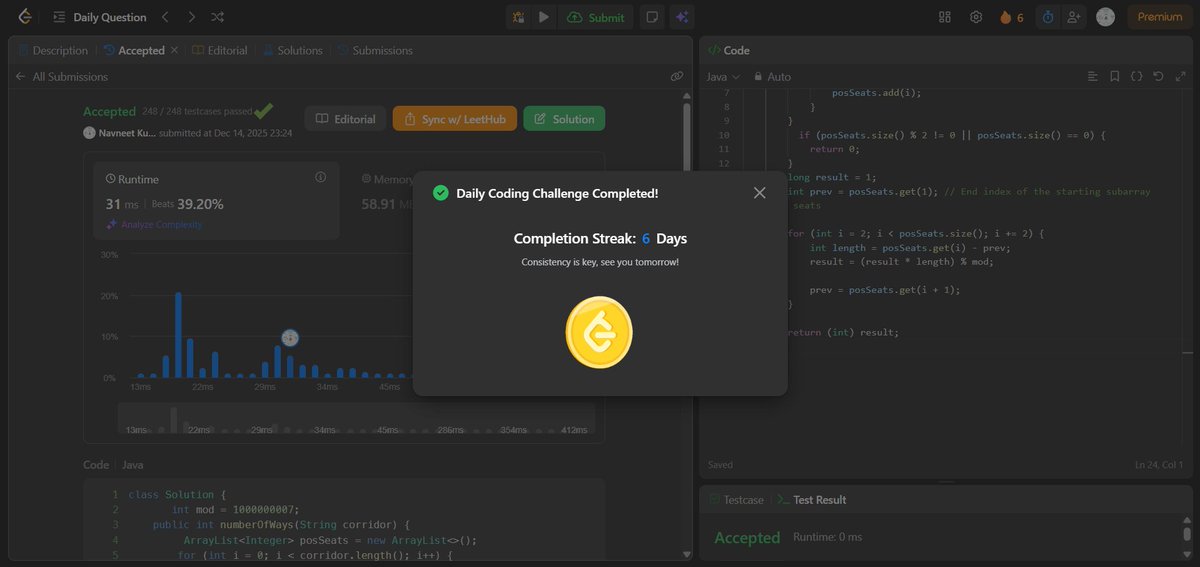
Task: Click the streak flame counter
Action: coord(1012,17)
